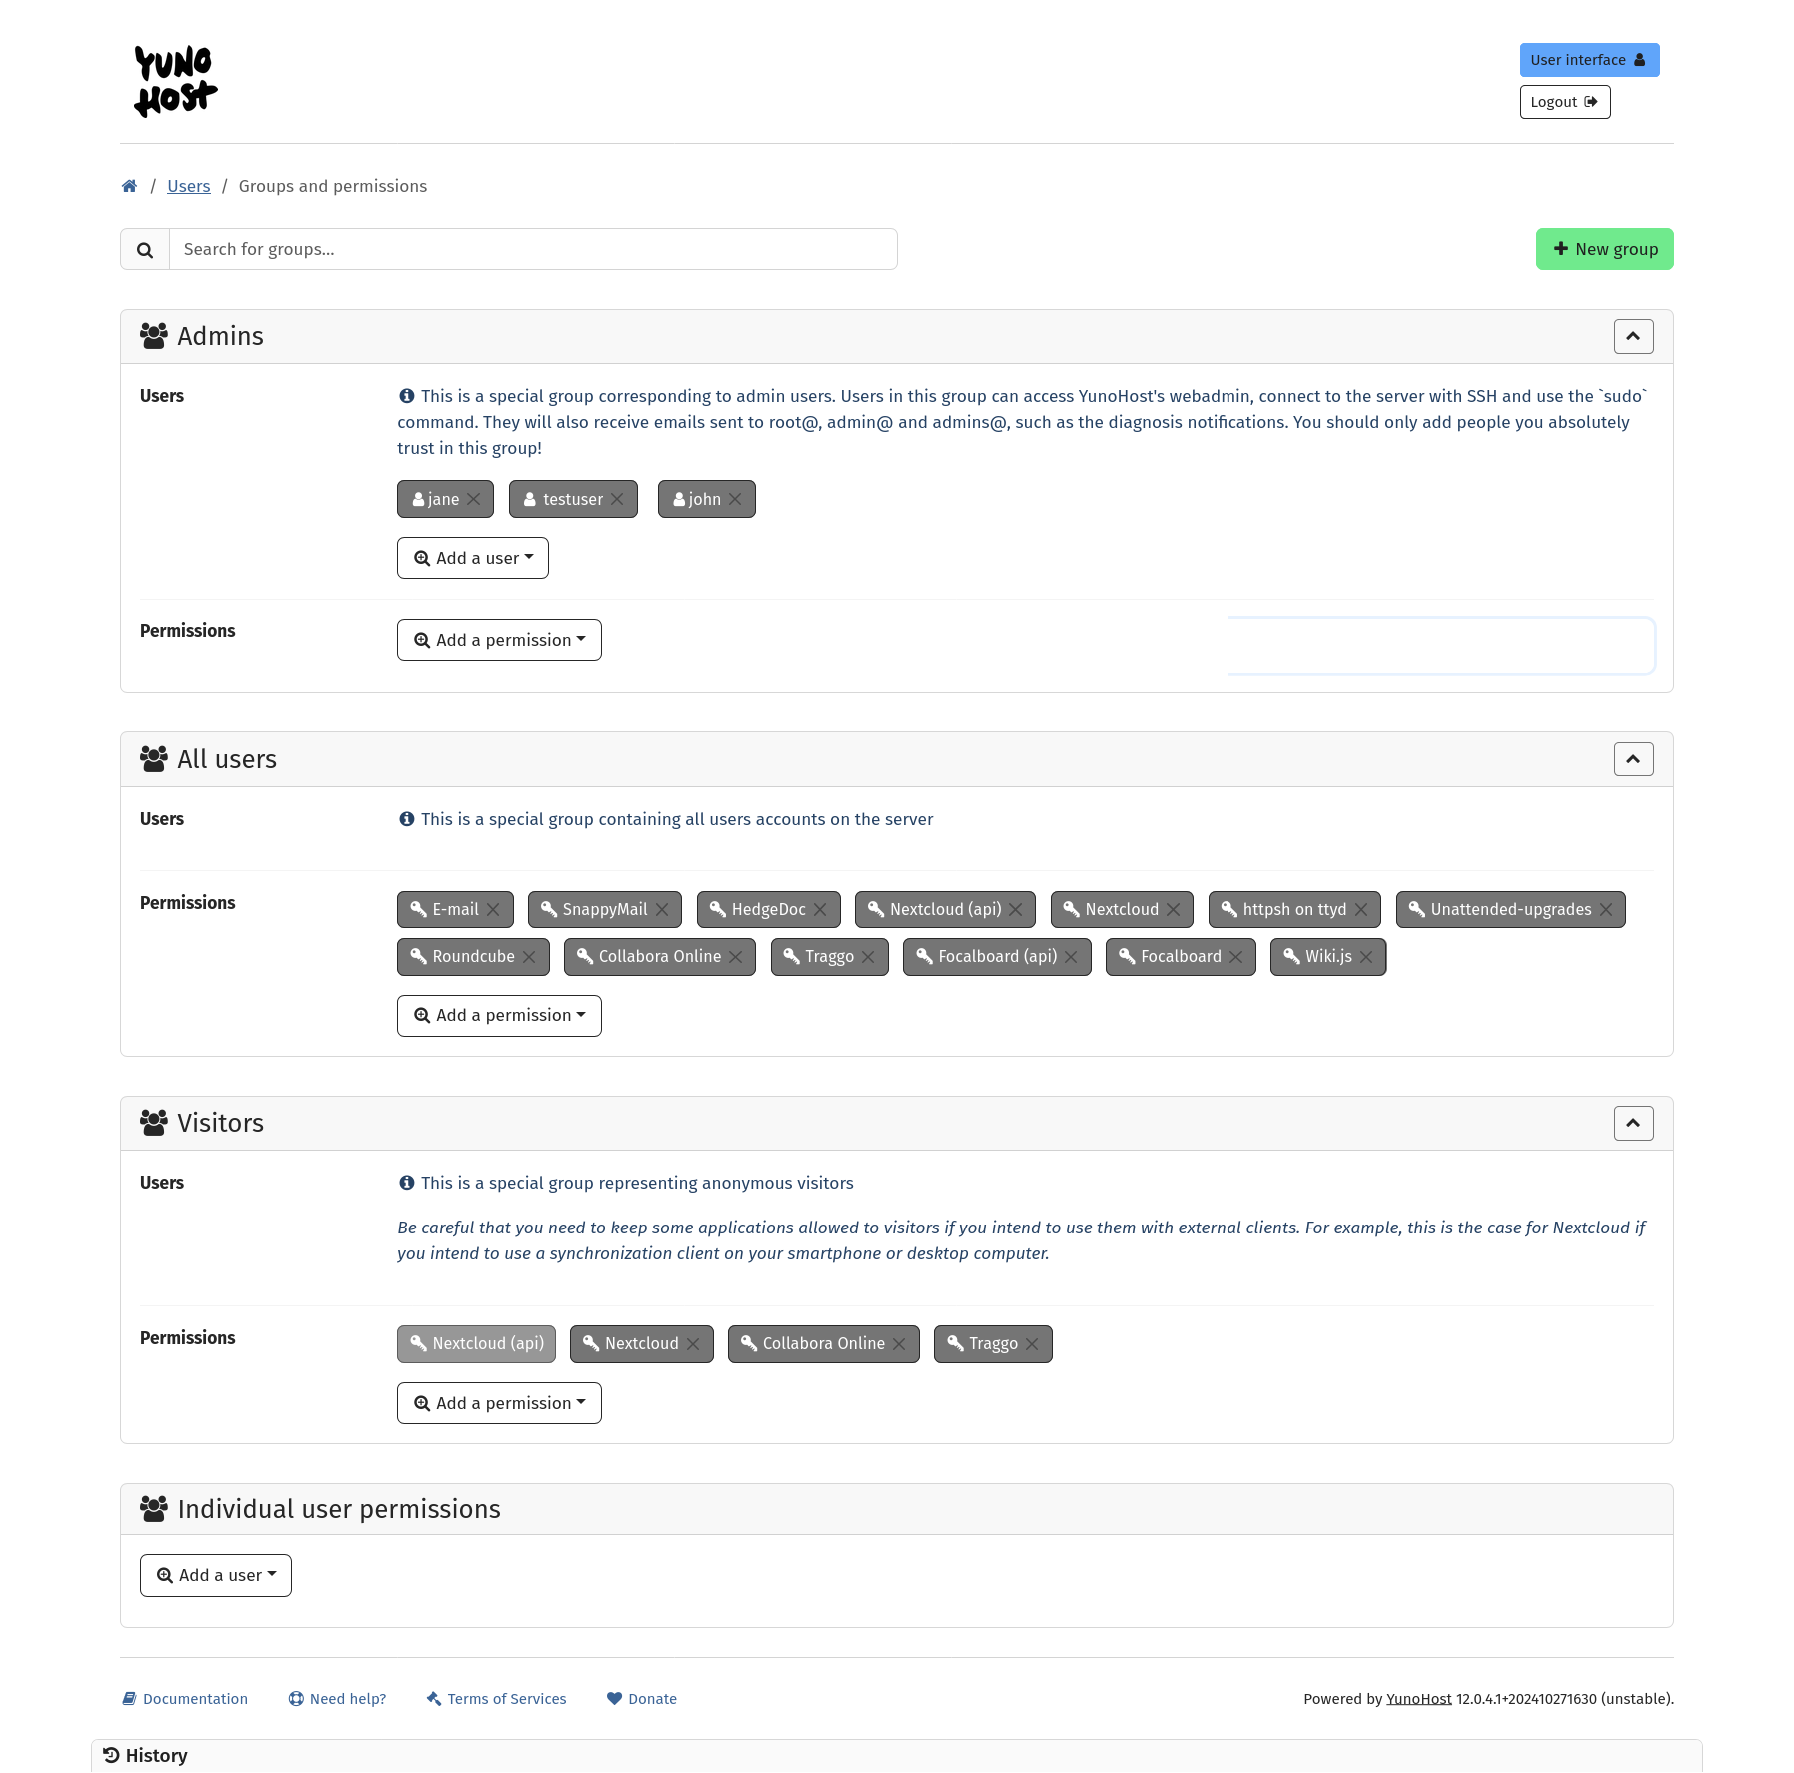Screen dimensions: 1794x1773
Task: Click the home icon in breadcrumb
Action: 129,186
